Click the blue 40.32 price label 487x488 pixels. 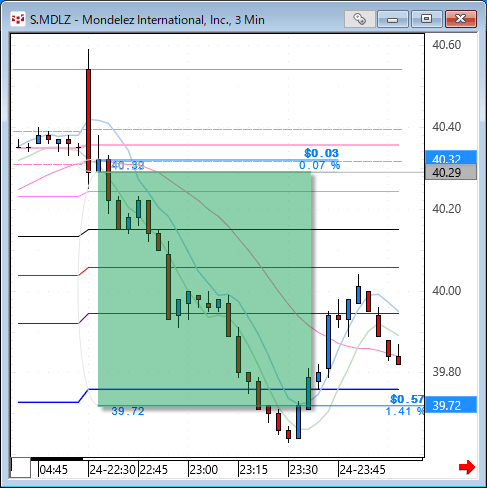451,157
